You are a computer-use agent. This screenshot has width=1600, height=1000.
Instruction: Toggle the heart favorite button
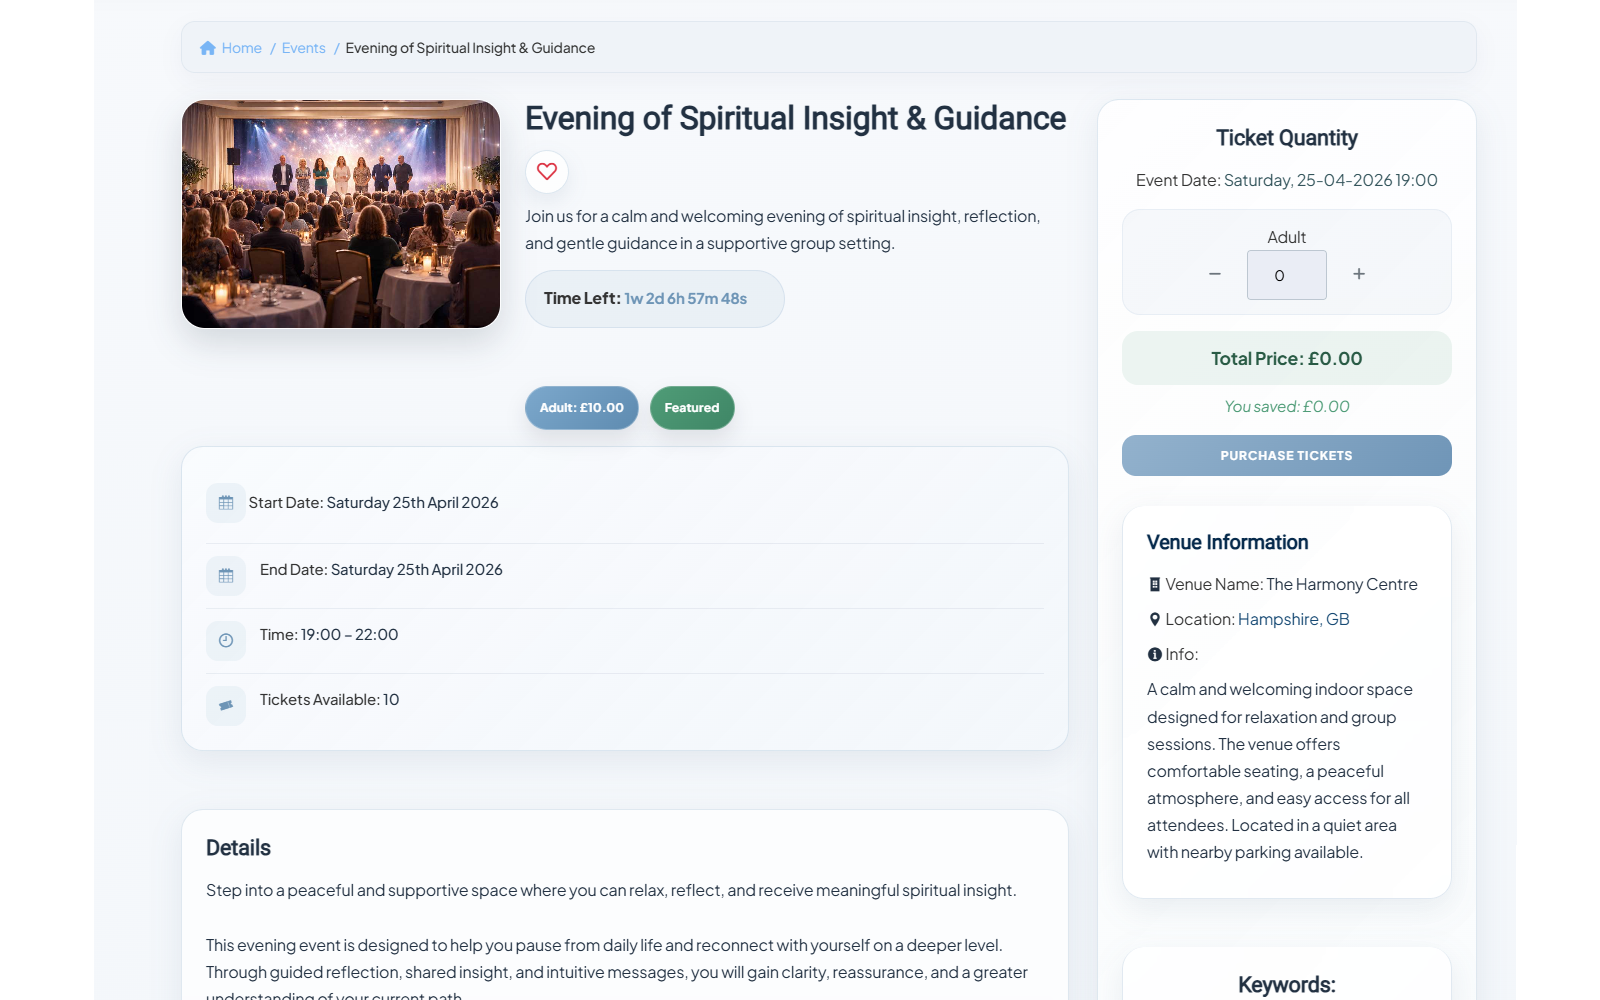tap(547, 172)
